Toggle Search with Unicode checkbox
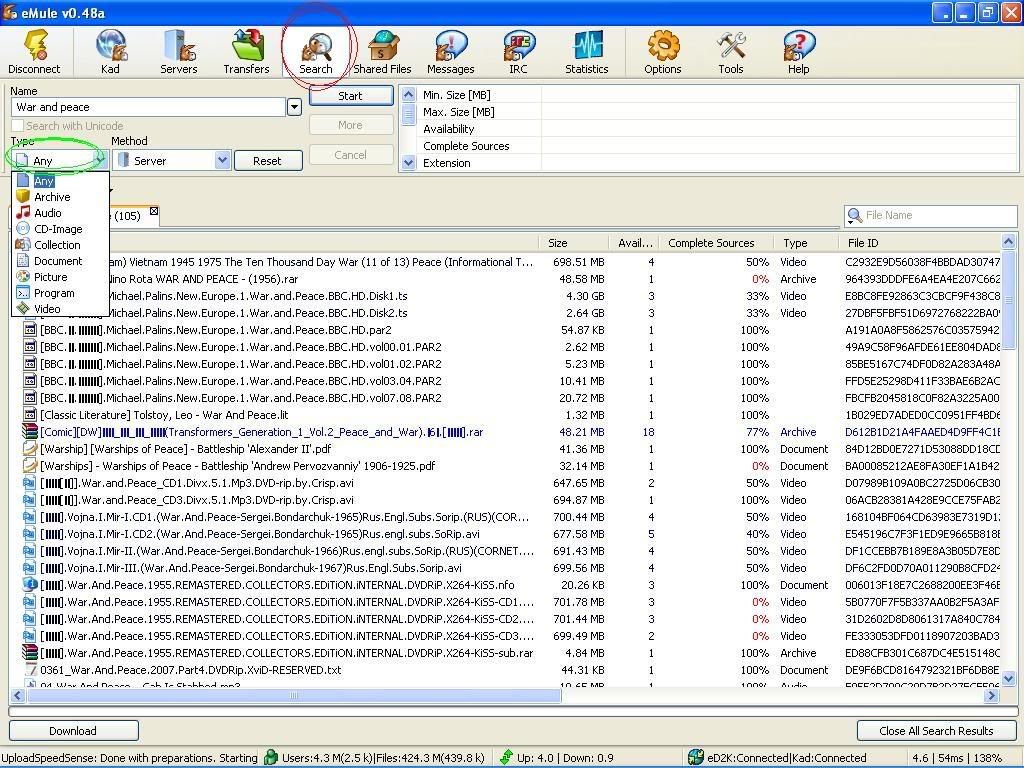1024x768 pixels. (x=18, y=126)
